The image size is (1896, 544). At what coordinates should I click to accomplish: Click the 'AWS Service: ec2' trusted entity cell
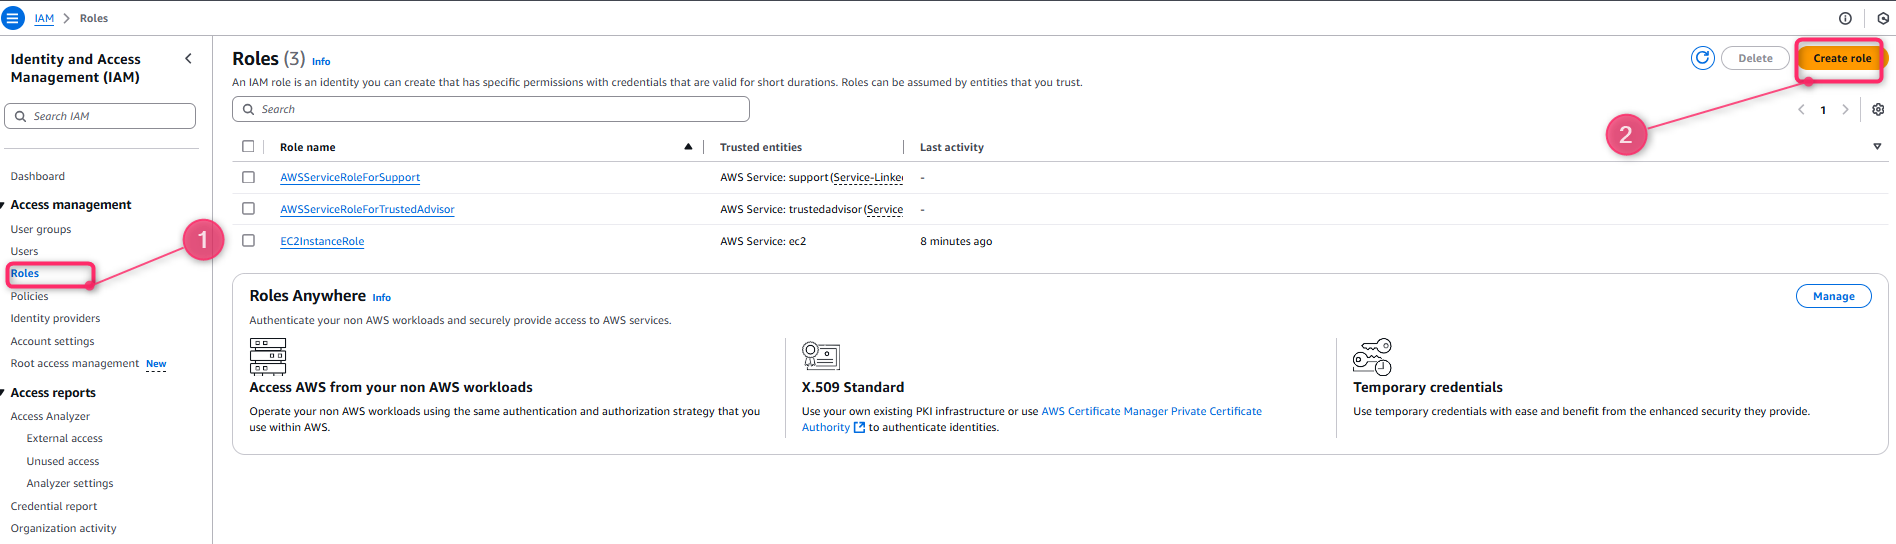(763, 242)
